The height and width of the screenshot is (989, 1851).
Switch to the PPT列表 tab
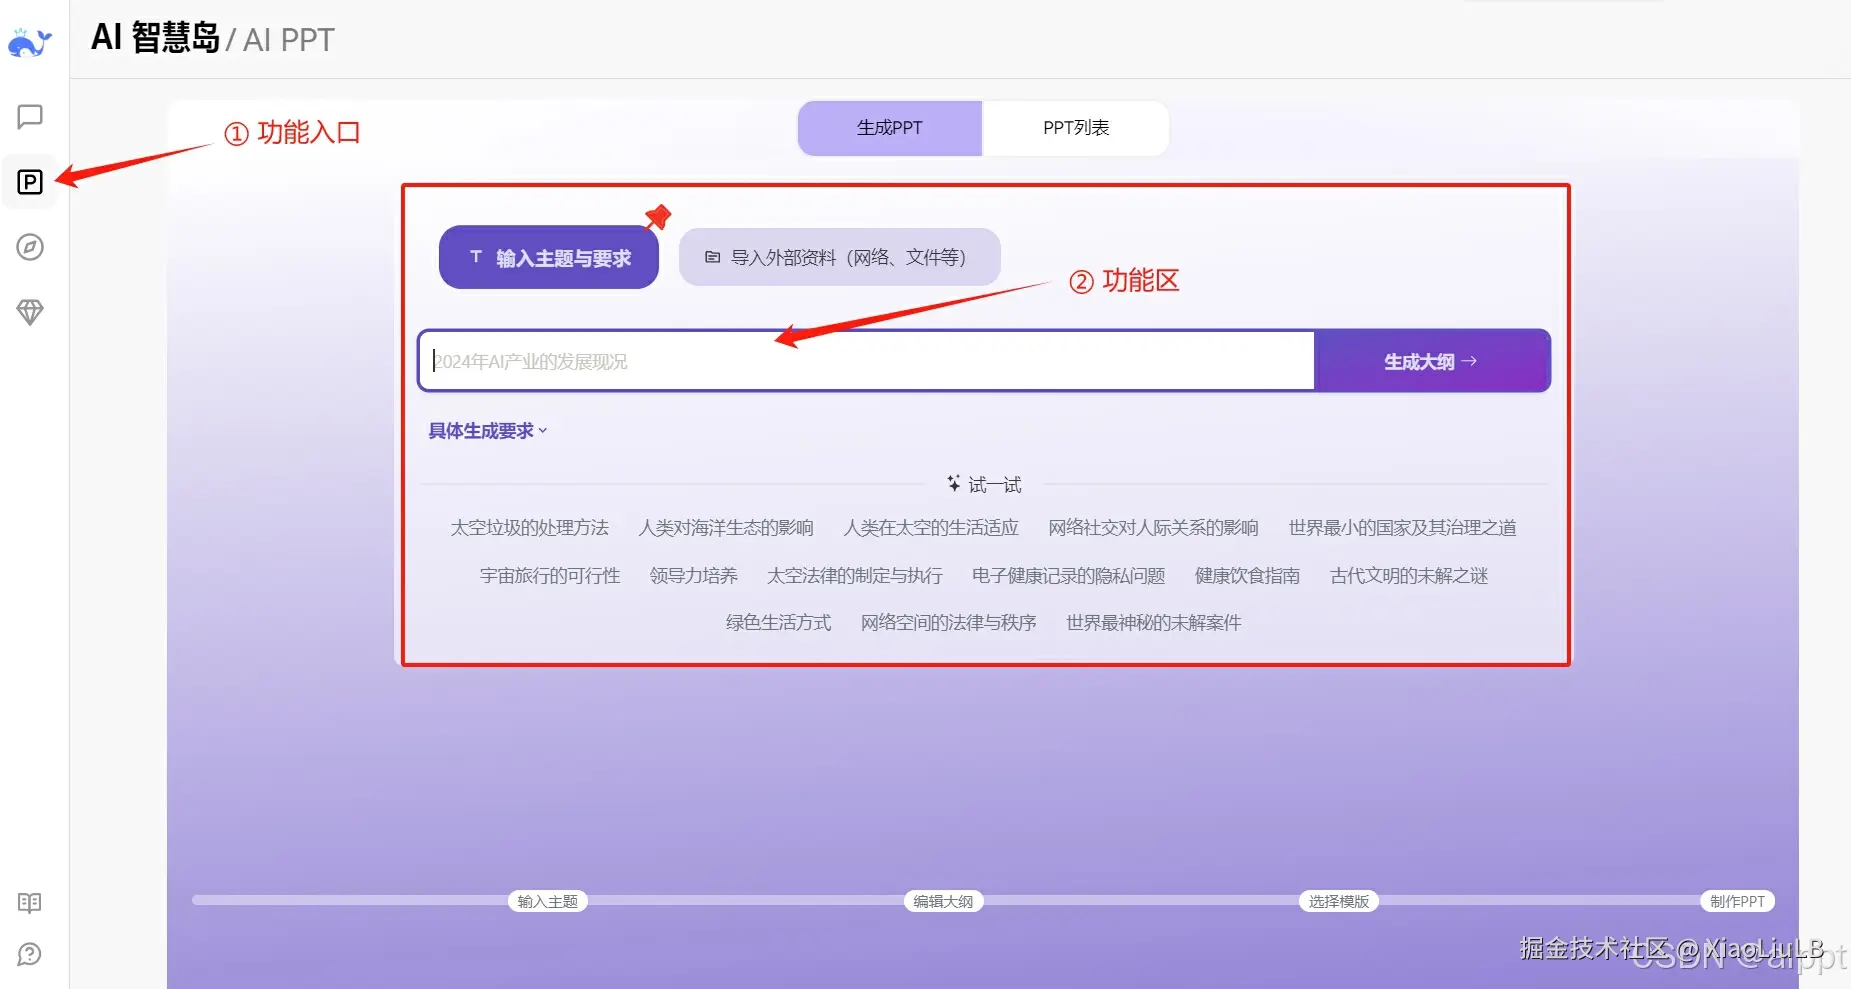(x=1076, y=128)
